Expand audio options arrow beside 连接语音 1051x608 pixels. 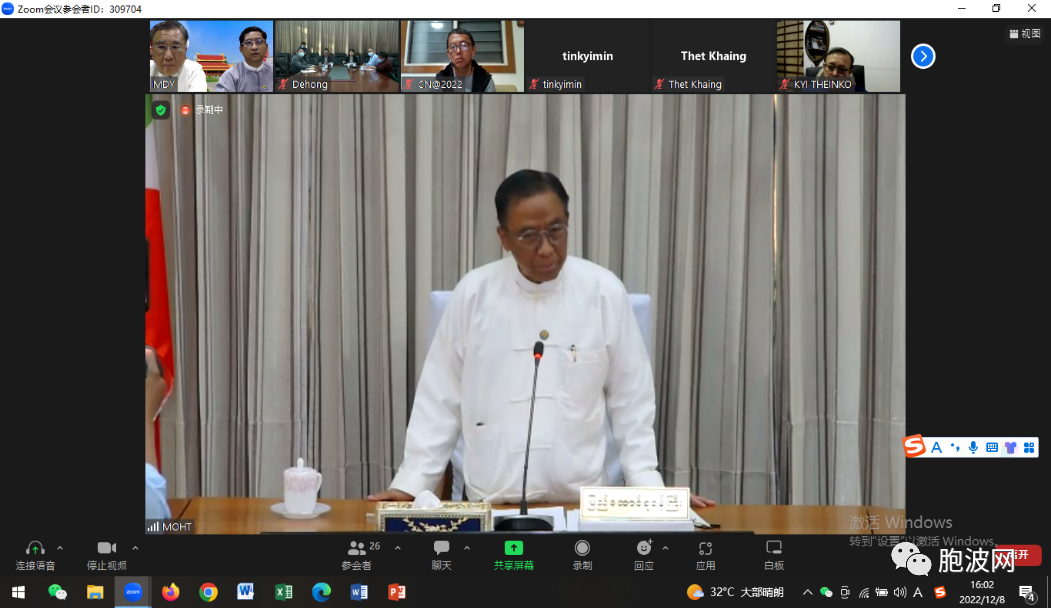pyautogui.click(x=60, y=548)
